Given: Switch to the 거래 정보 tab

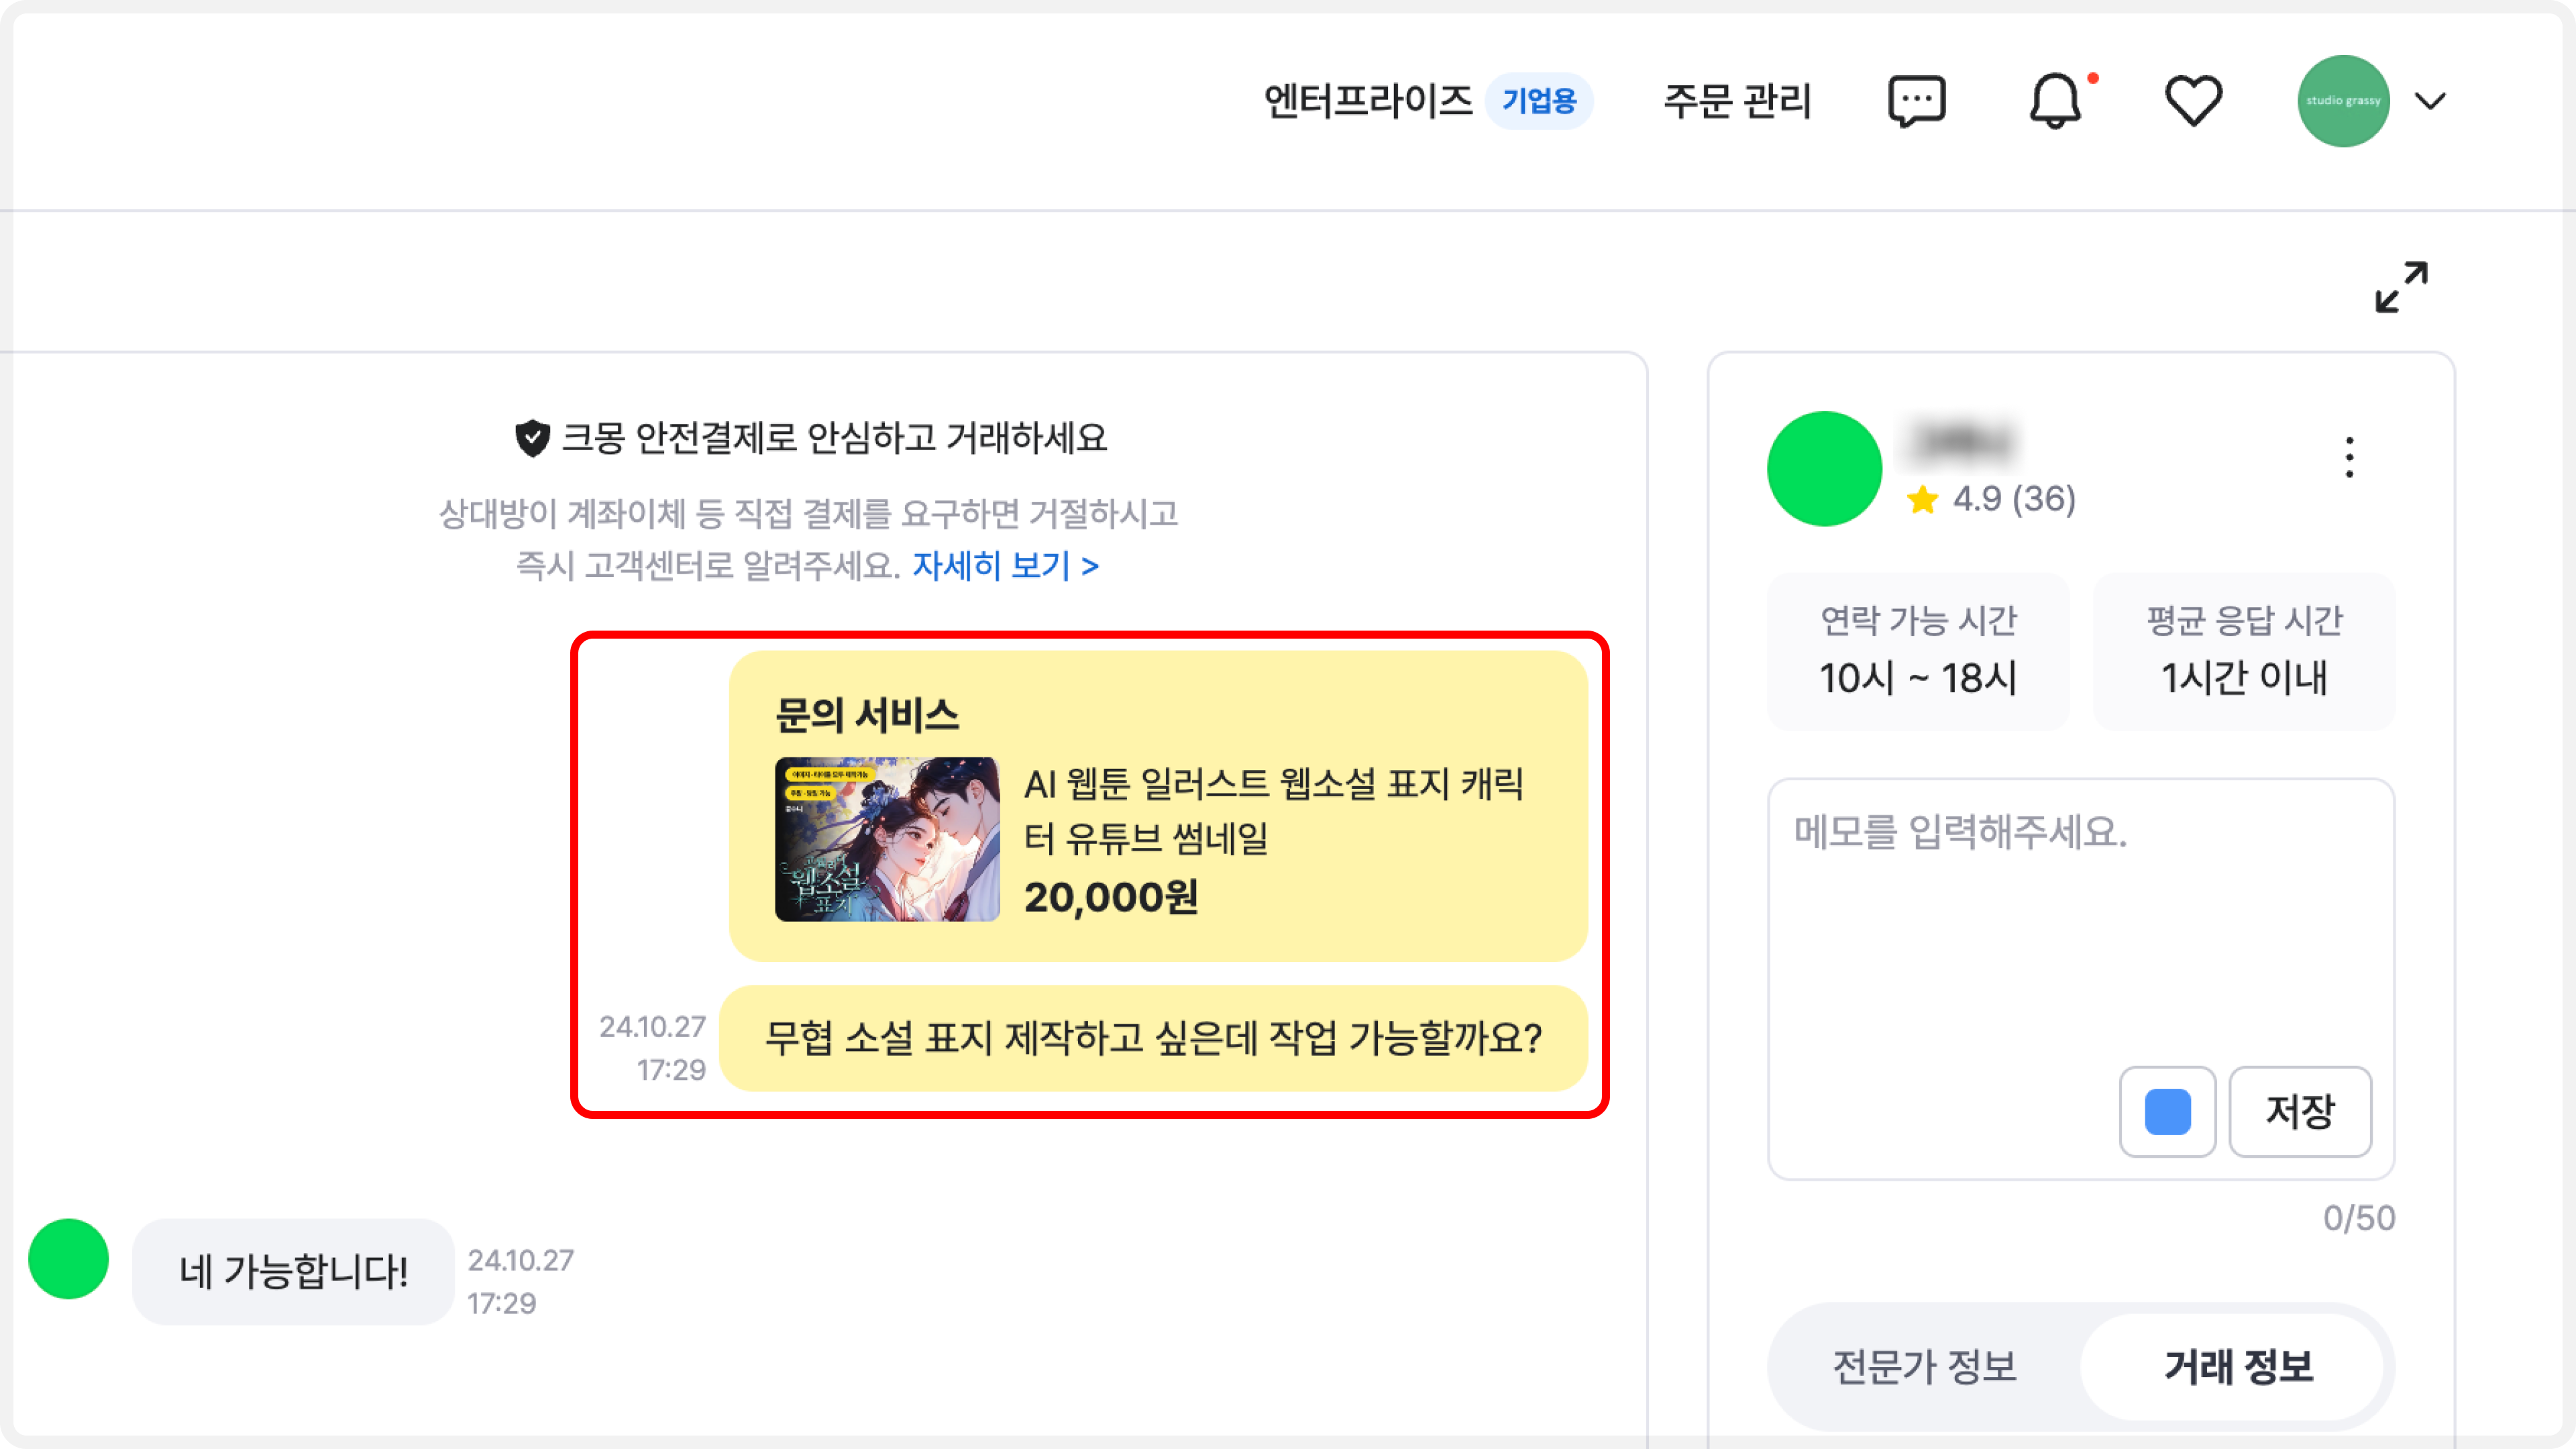Looking at the screenshot, I should coord(2238,1366).
